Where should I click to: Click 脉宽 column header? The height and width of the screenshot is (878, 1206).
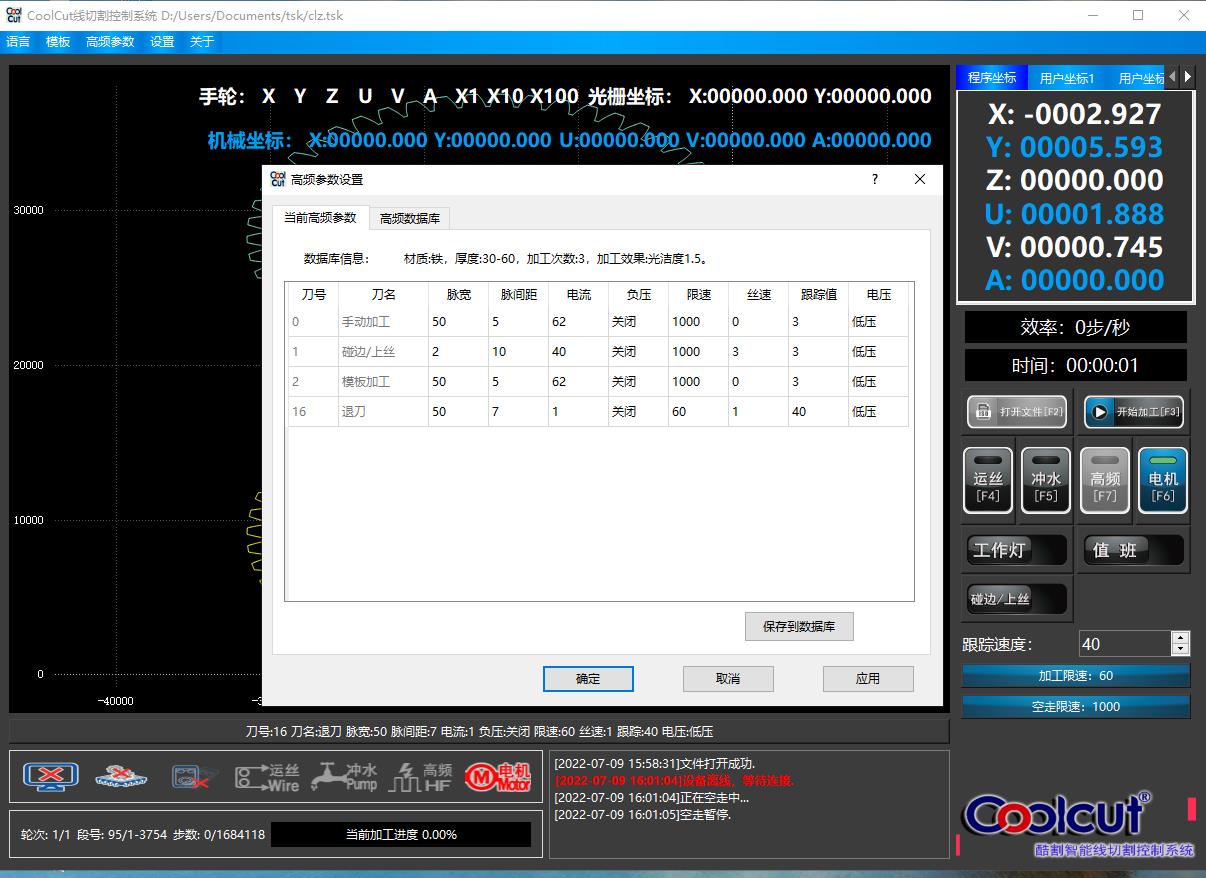(x=458, y=295)
